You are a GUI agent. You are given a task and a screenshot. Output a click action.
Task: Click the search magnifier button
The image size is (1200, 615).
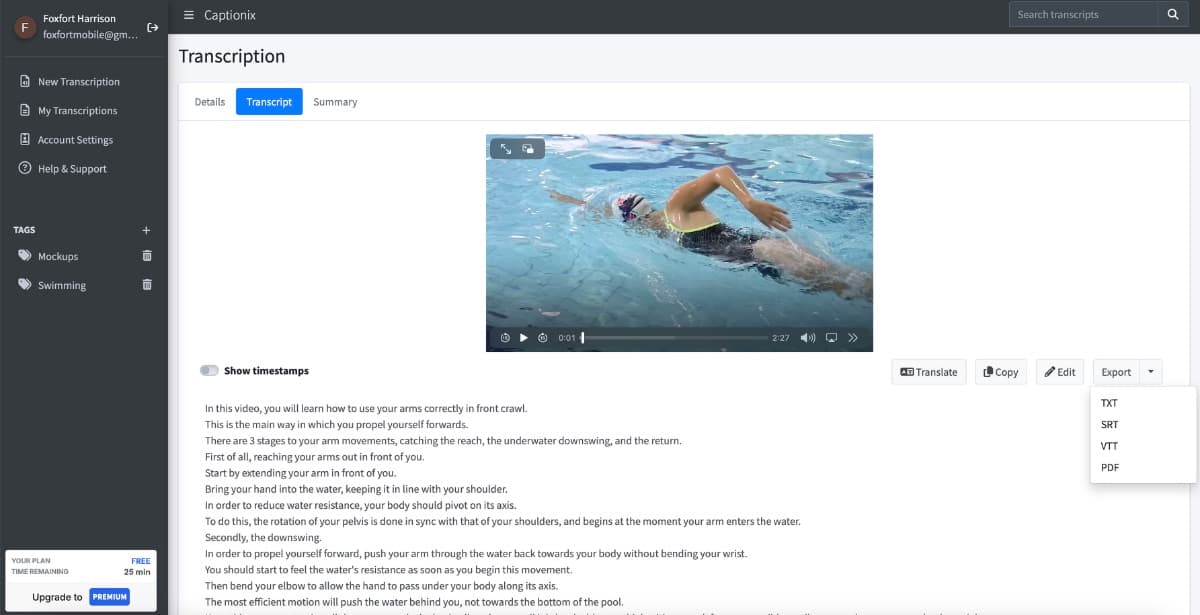[x=1173, y=14]
